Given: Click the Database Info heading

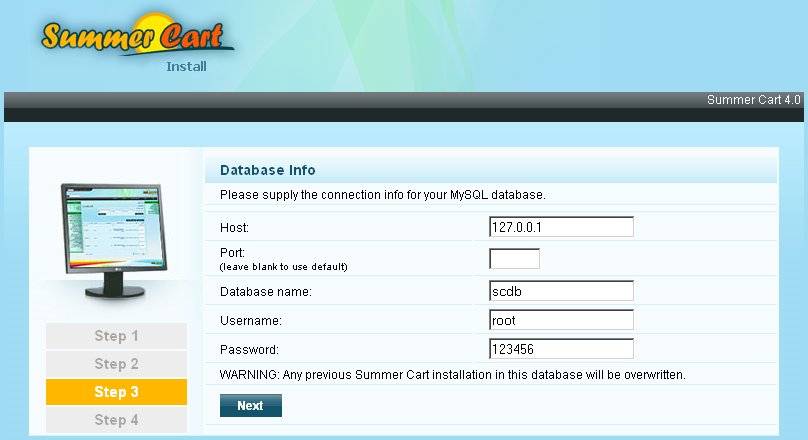Looking at the screenshot, I should click(x=268, y=170).
